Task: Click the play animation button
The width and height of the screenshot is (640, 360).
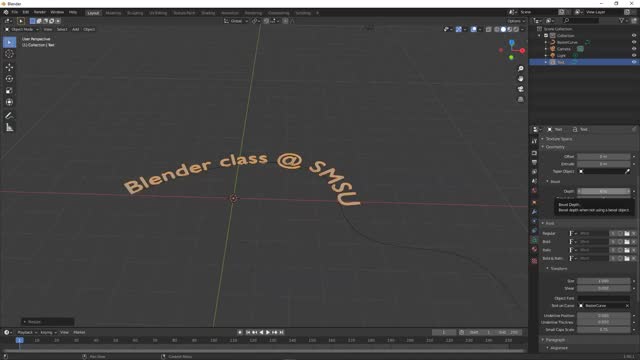Action: pyautogui.click(x=268, y=332)
